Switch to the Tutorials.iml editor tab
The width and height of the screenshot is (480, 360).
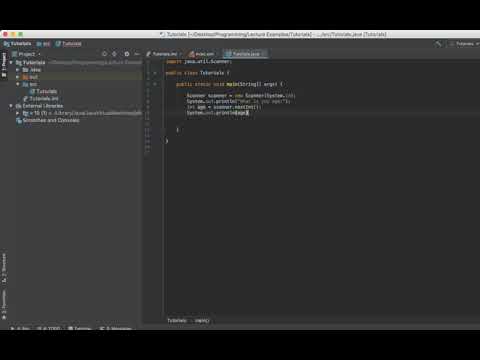pos(163,54)
